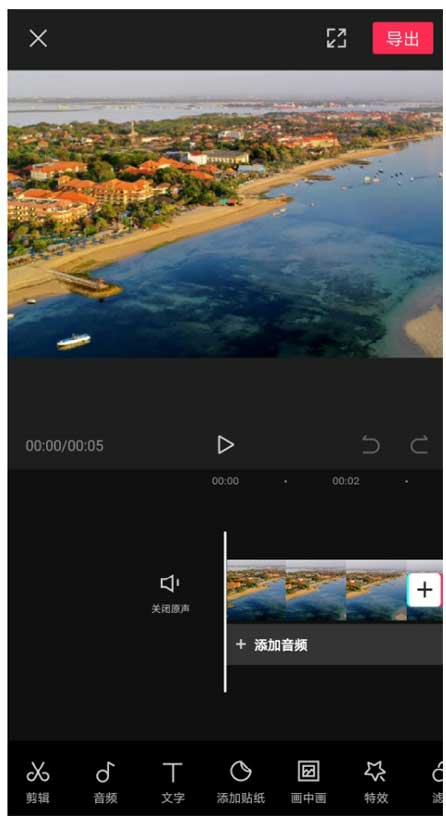Select the 文字 text tool

click(x=173, y=781)
